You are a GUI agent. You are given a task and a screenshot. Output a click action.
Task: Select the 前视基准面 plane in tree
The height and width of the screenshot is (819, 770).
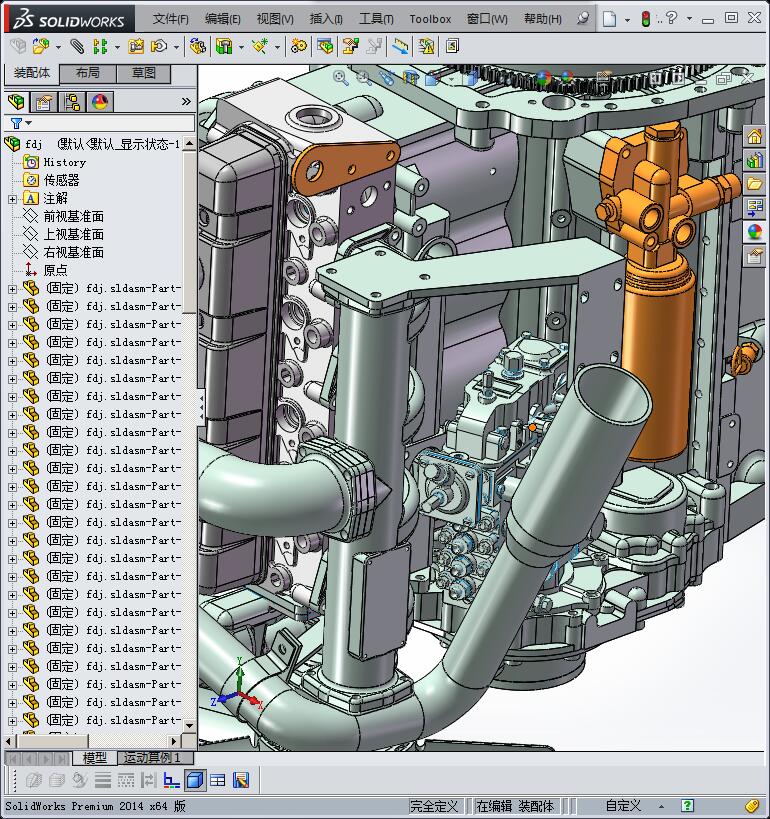pyautogui.click(x=73, y=216)
